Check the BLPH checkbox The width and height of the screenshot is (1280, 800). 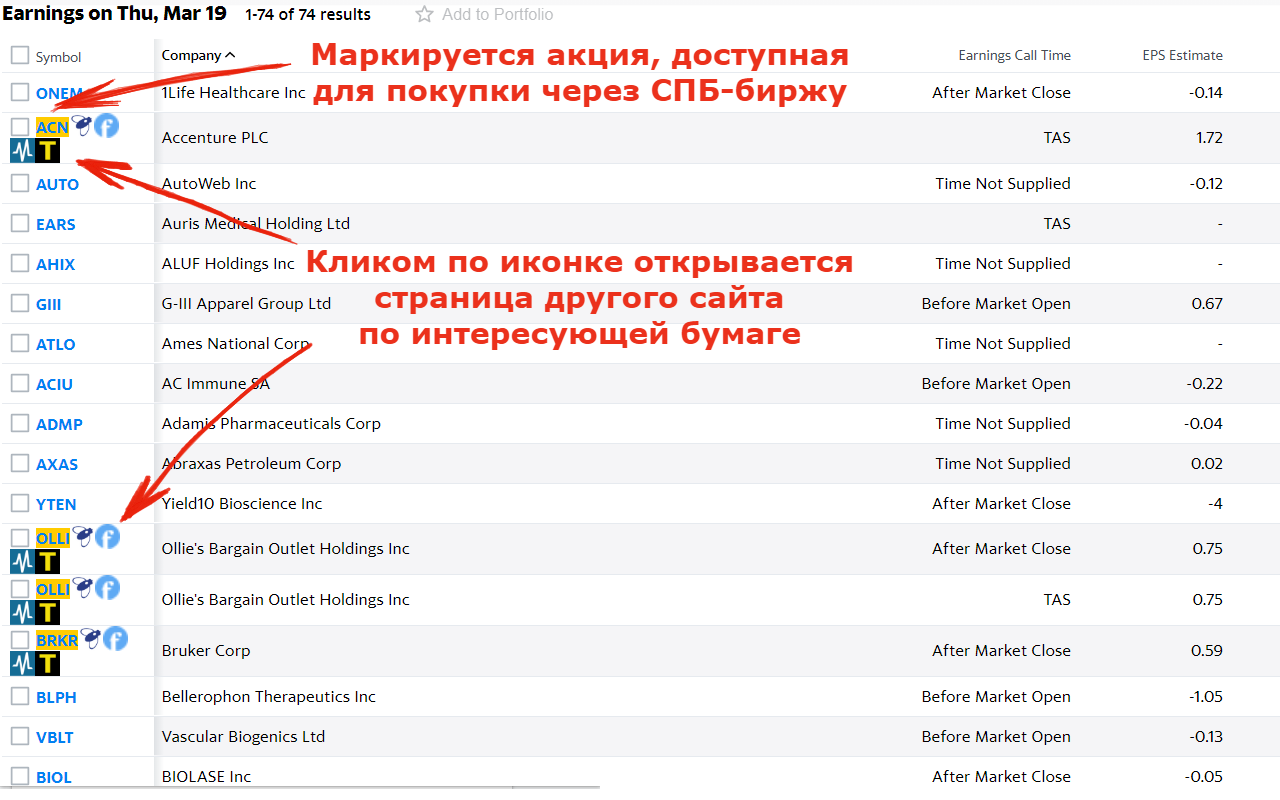tap(20, 696)
